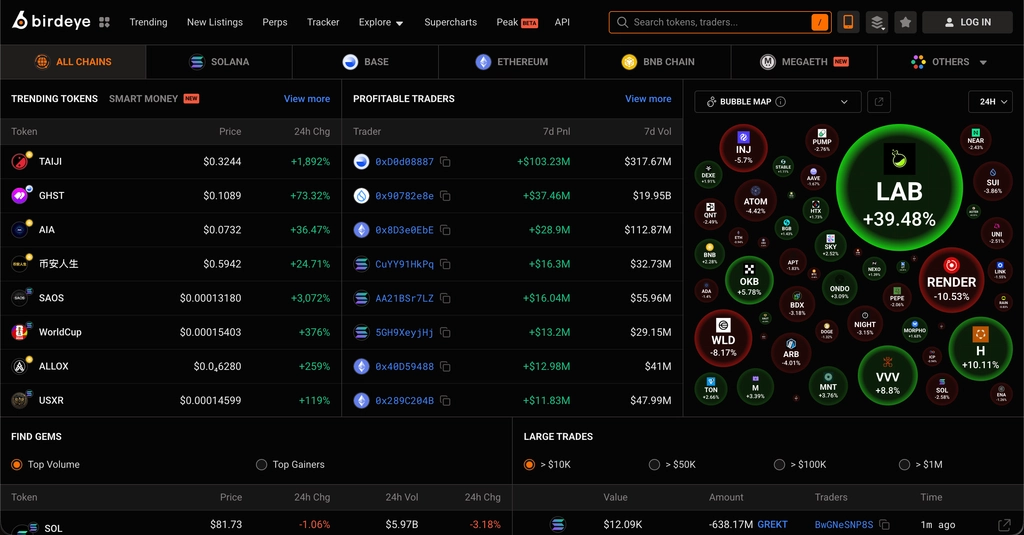Open Trending in the top navigation

pyautogui.click(x=148, y=22)
